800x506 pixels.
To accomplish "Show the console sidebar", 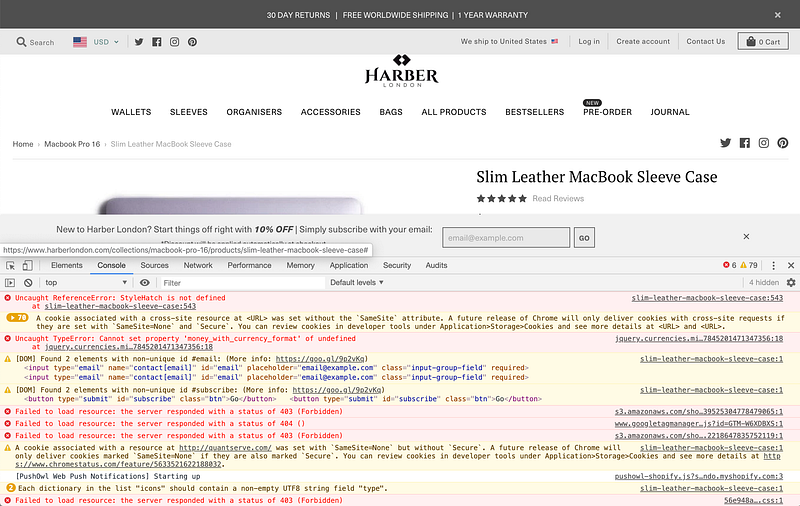I will [11, 283].
